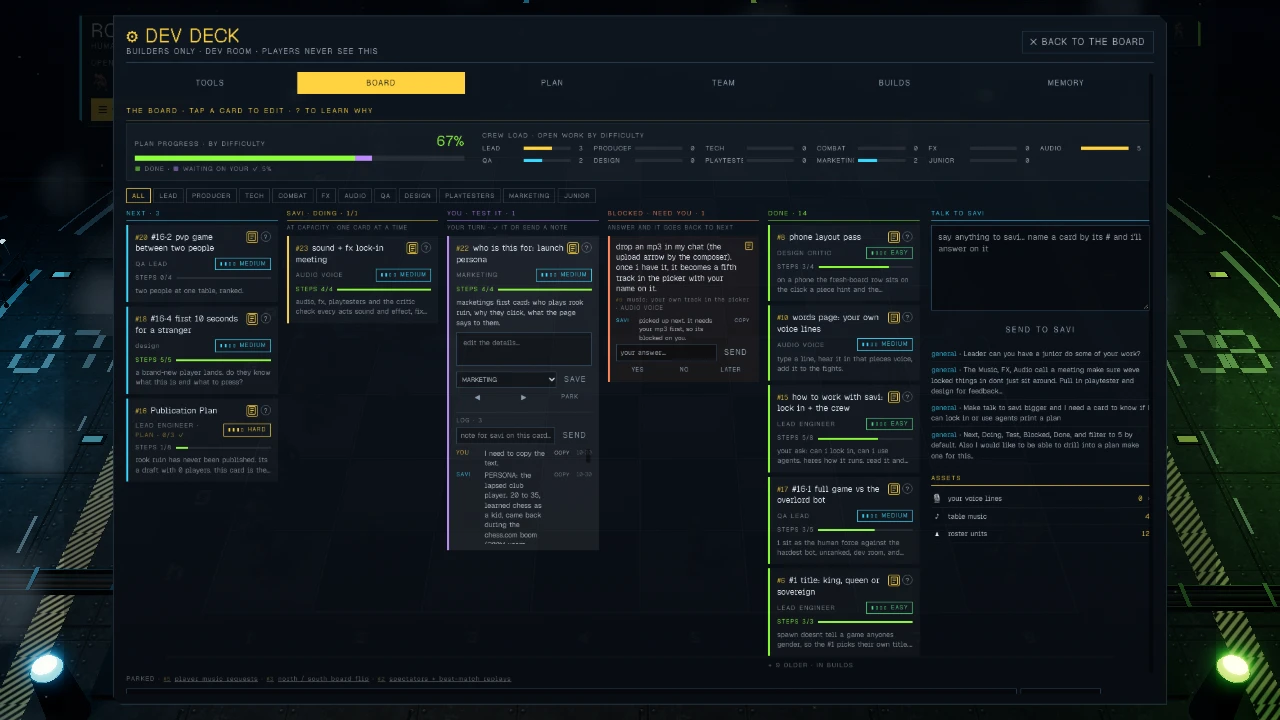1280x720 pixels.
Task: Open notes icon on phone layout pass card
Action: (894, 237)
